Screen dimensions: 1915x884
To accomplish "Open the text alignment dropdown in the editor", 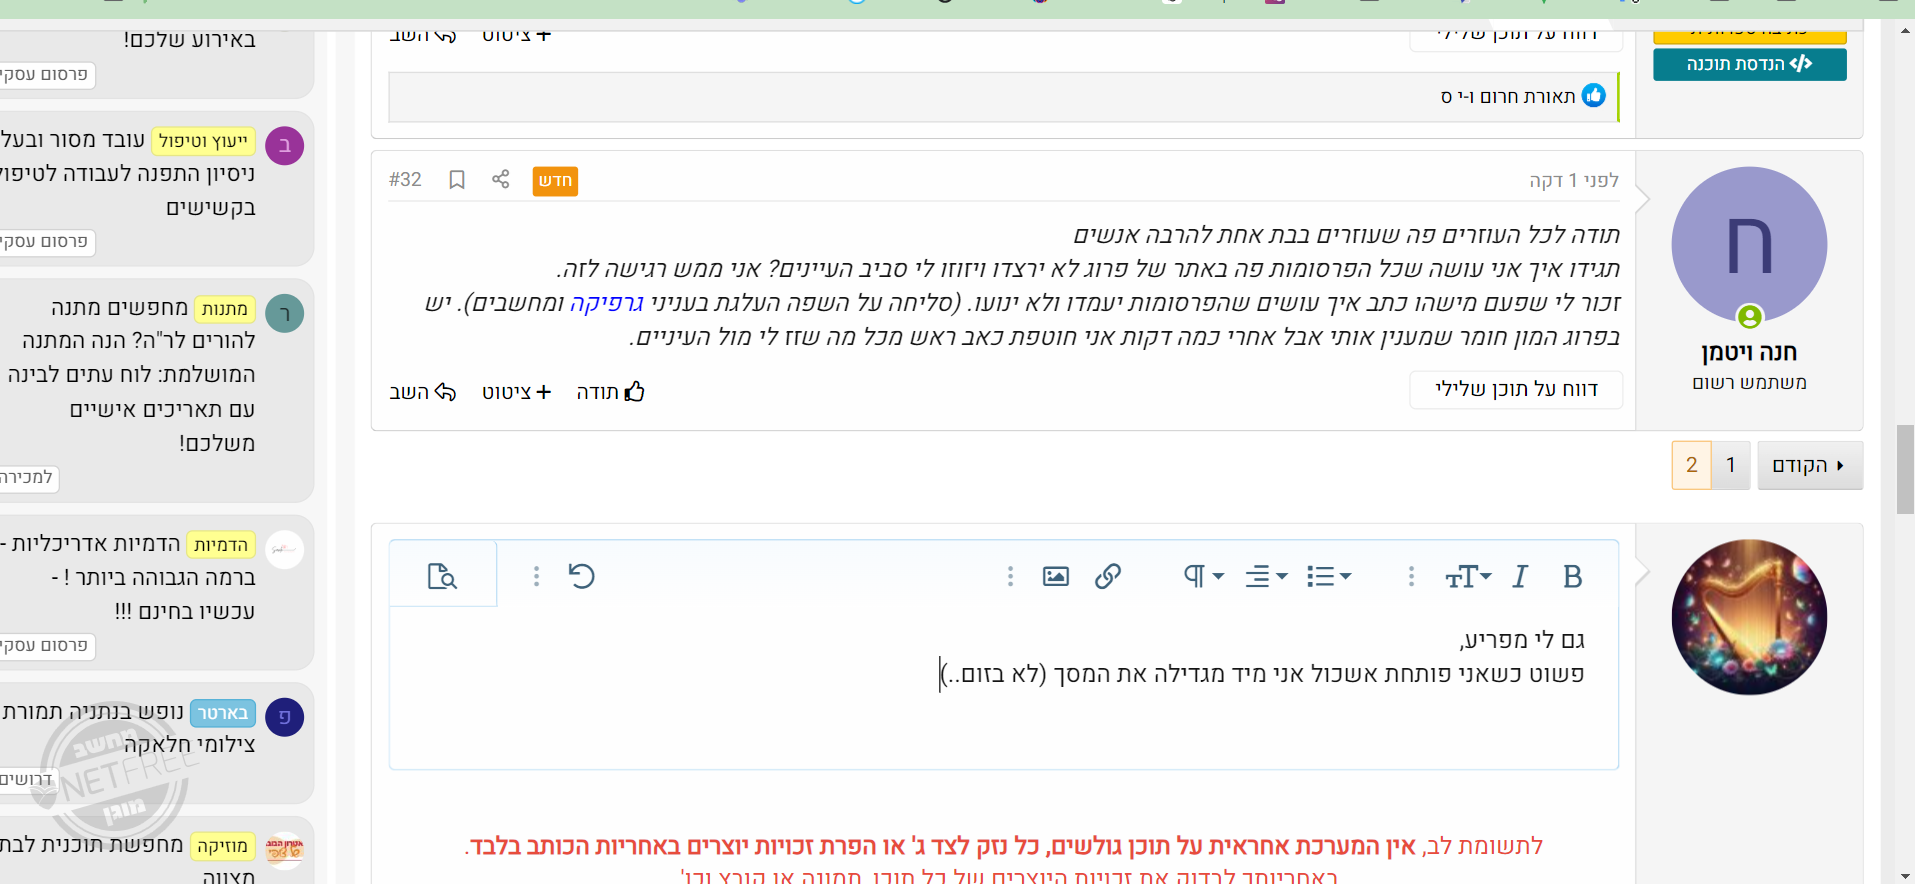I will point(1266,577).
